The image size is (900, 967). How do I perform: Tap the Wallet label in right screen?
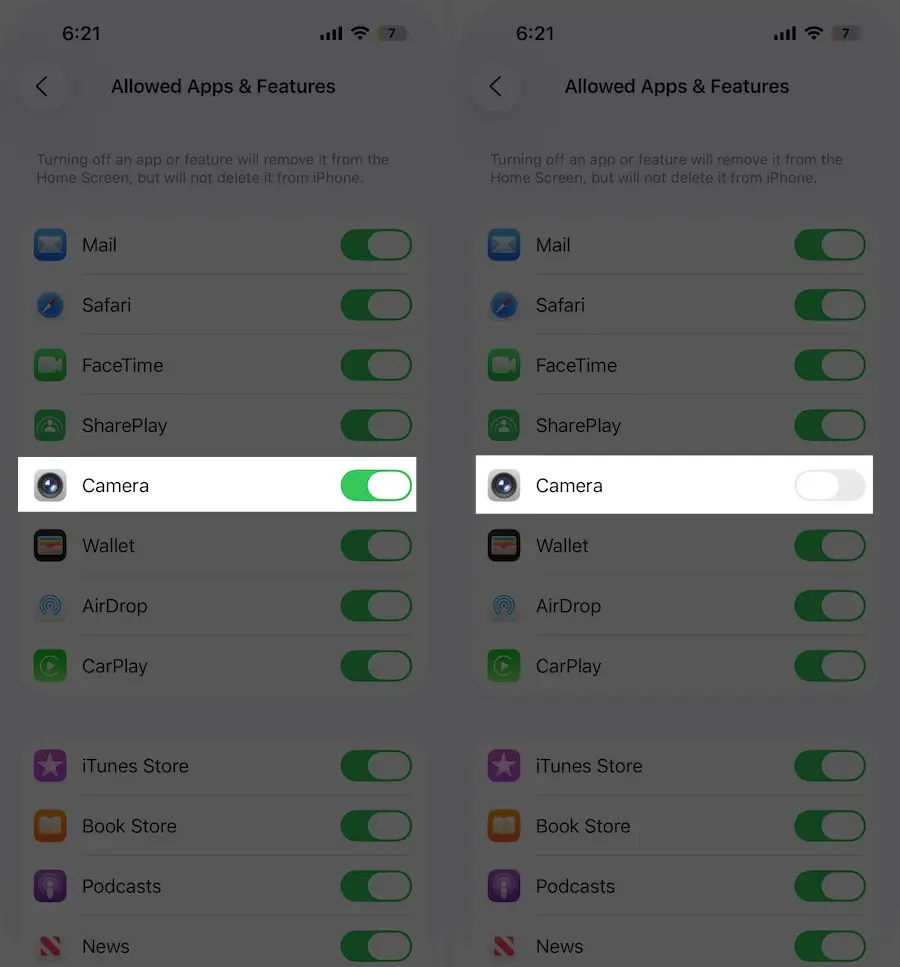[562, 546]
